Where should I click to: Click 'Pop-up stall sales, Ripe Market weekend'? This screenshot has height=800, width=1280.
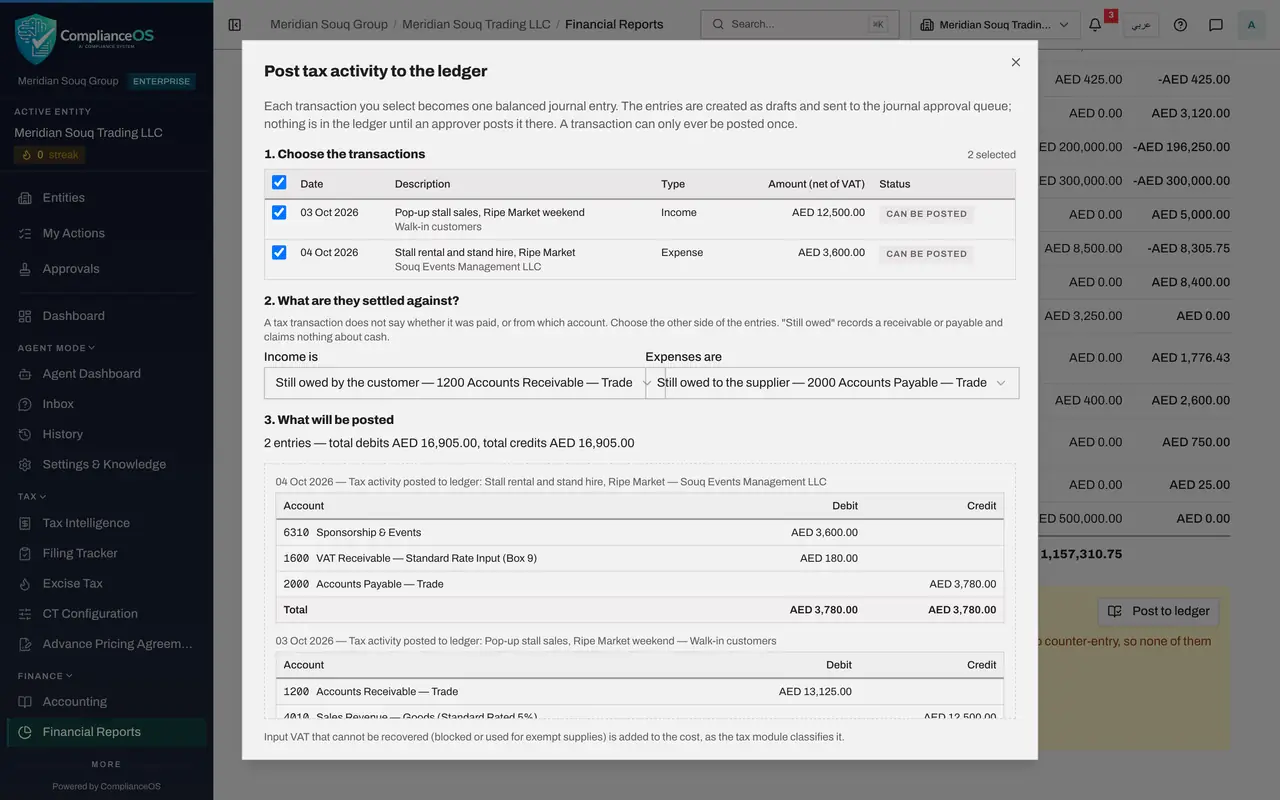coord(489,212)
